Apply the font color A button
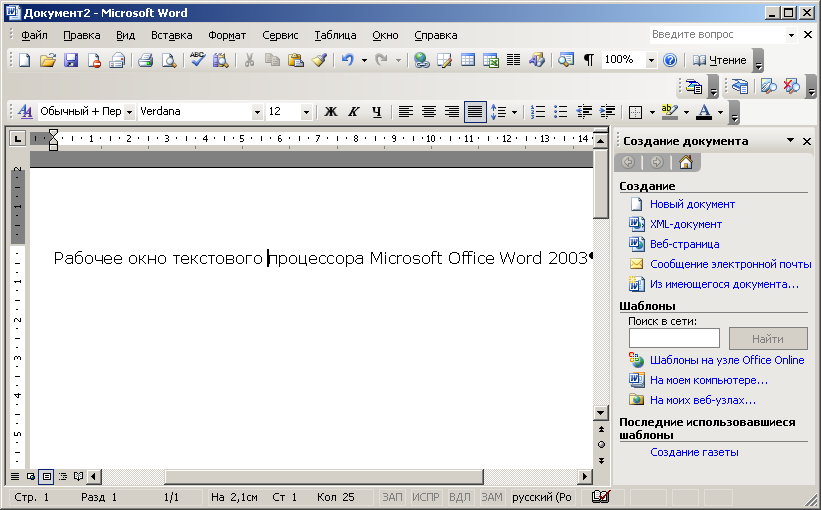Screen dimensions: 821x510 coord(704,112)
